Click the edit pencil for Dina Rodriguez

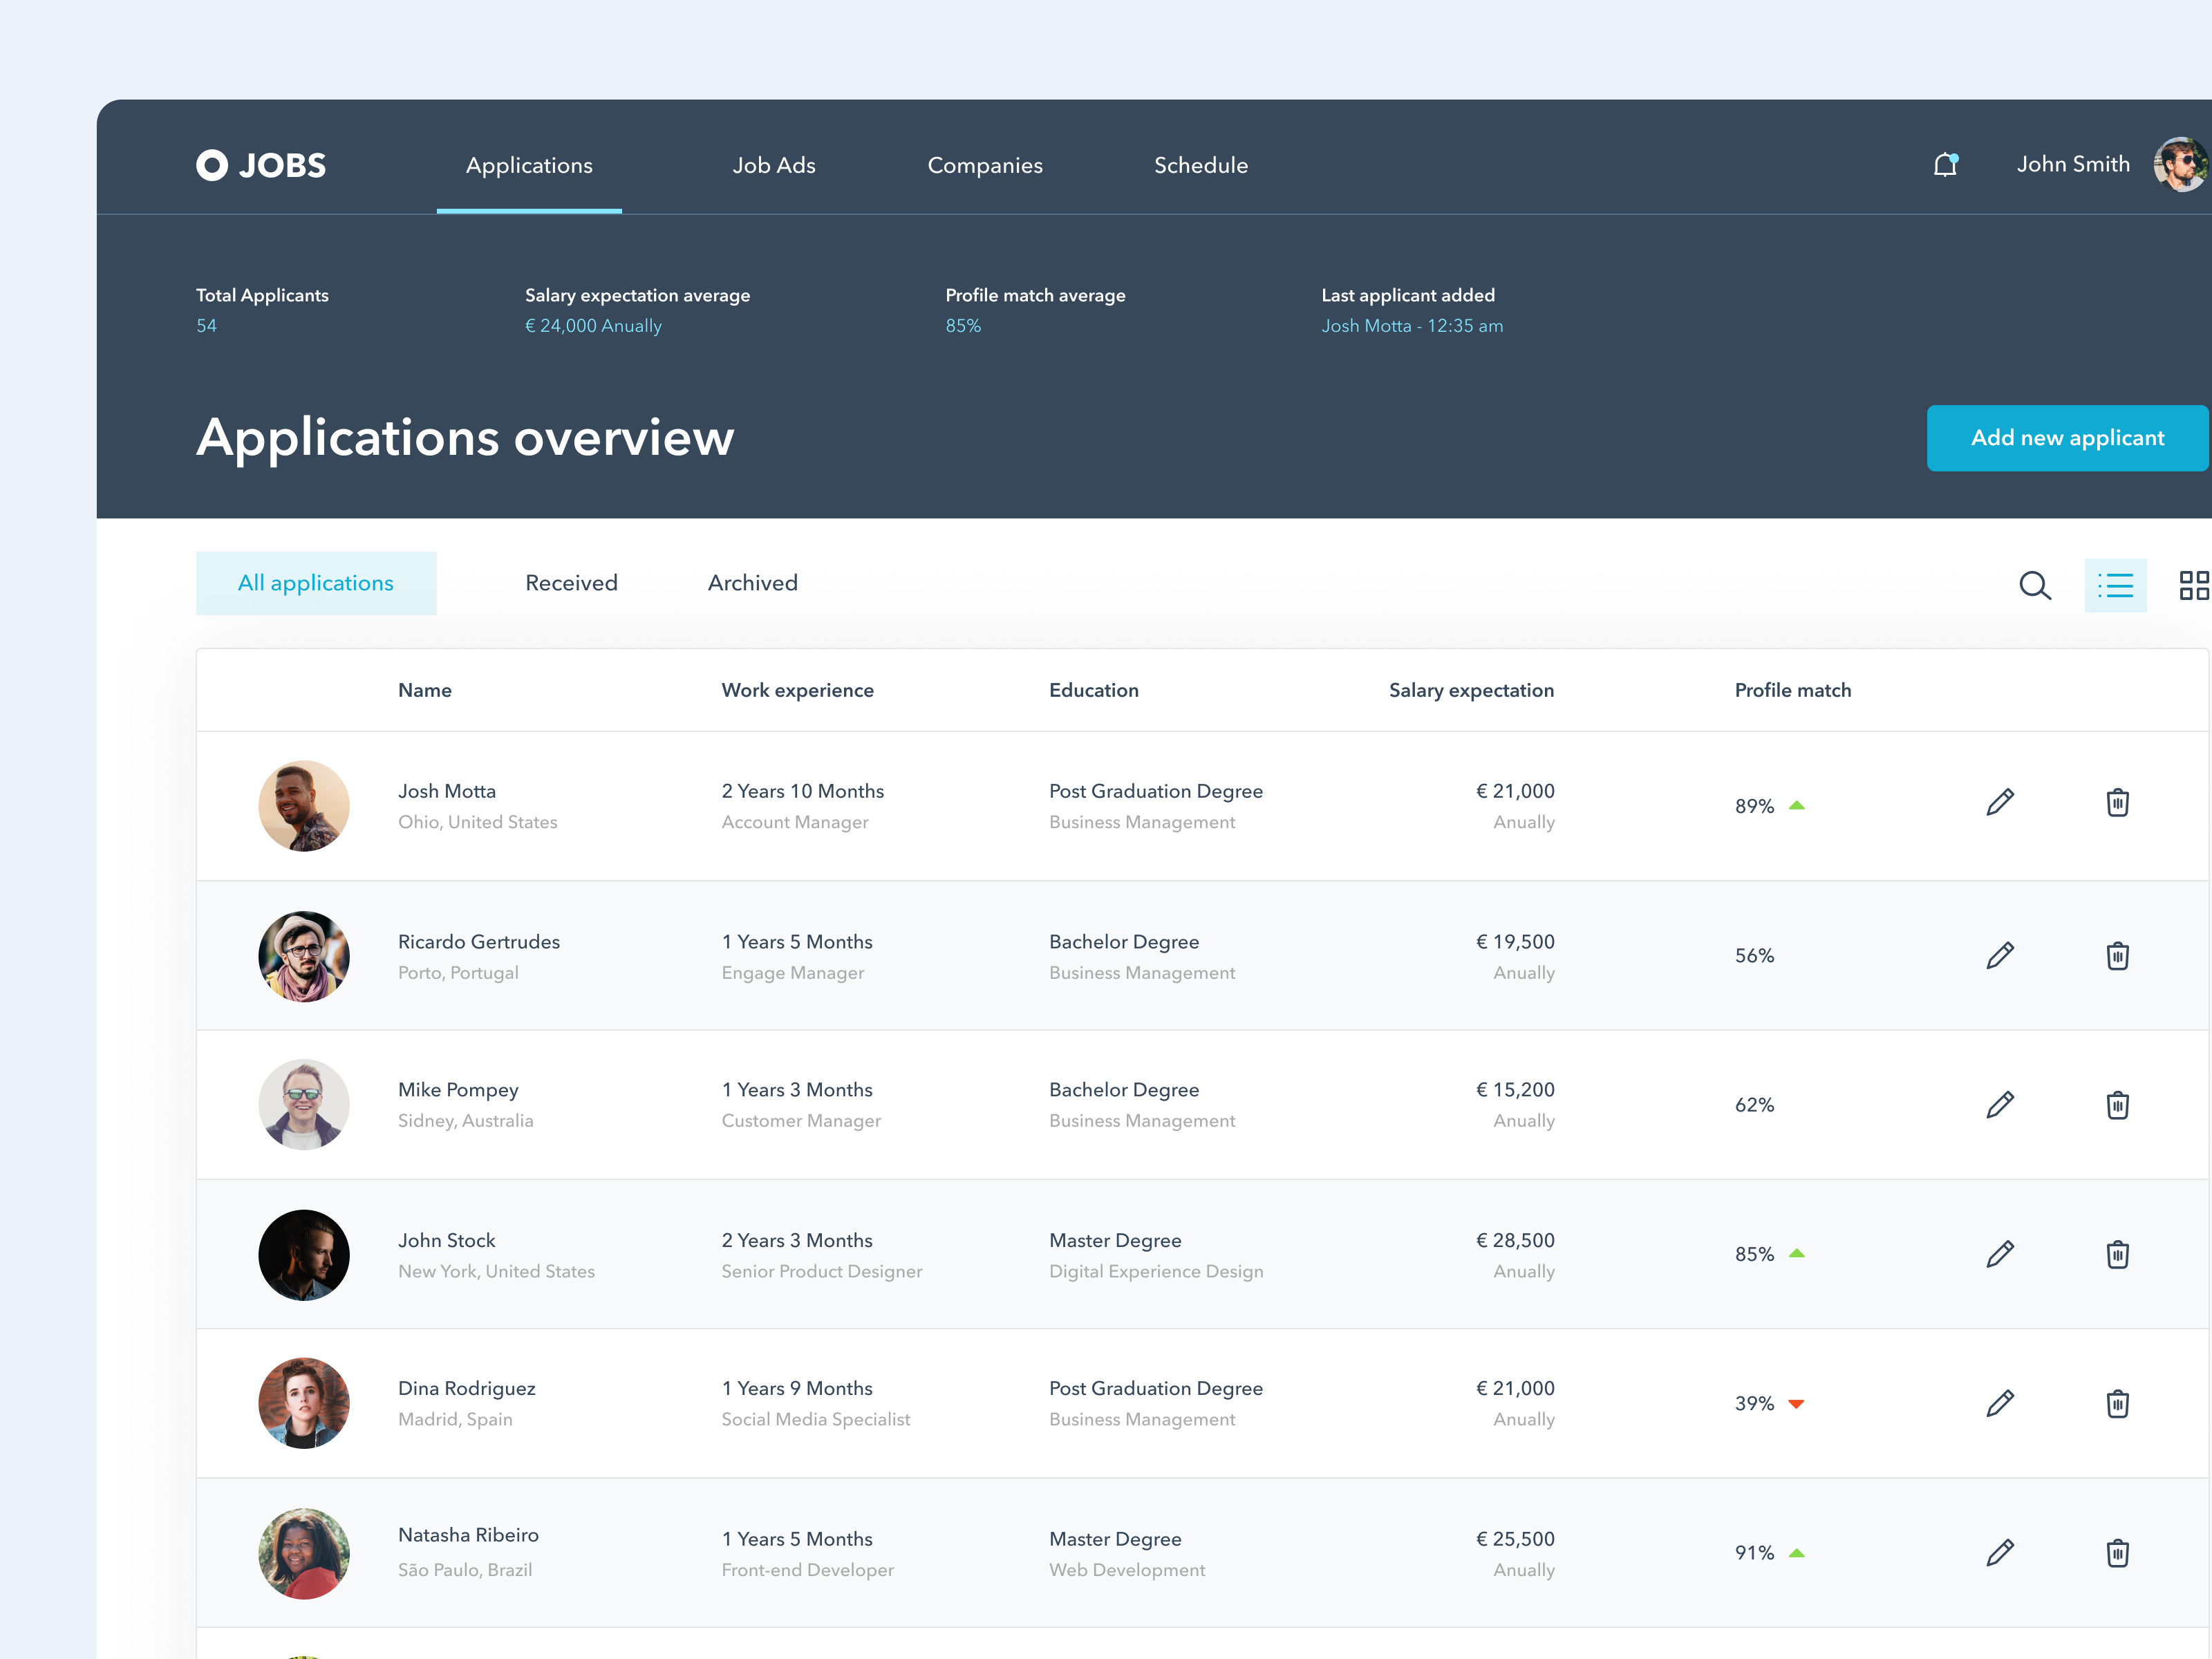click(1999, 1403)
